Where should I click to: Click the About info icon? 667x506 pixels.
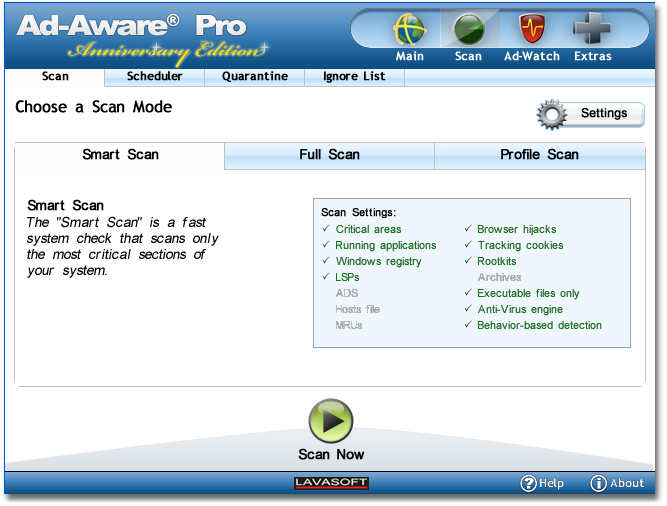click(598, 483)
